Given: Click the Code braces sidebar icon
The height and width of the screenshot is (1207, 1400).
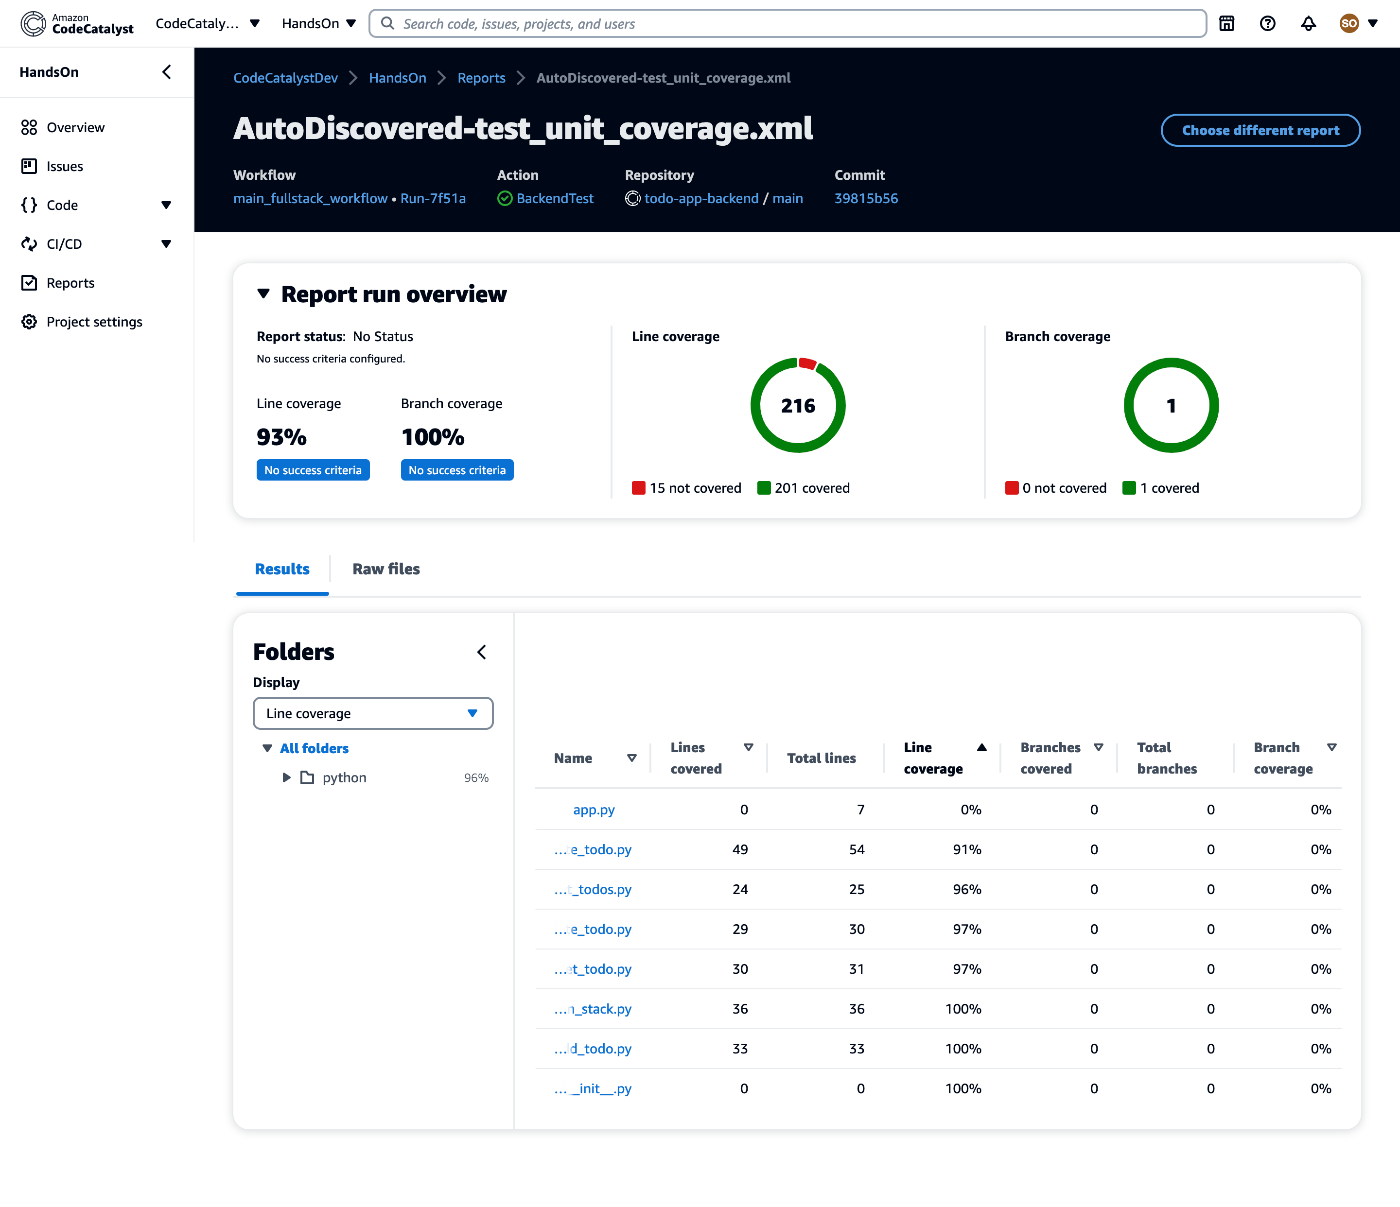Looking at the screenshot, I should [x=29, y=205].
